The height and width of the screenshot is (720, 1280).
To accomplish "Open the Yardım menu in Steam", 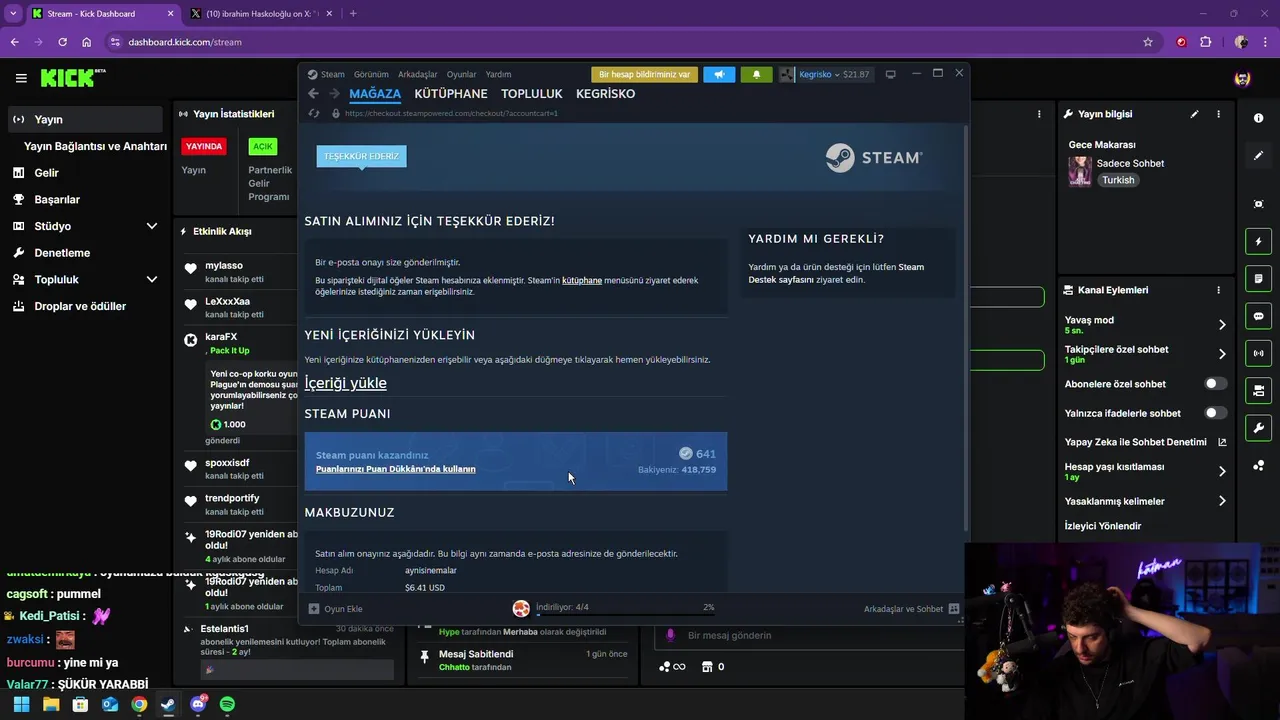I will pyautogui.click(x=498, y=74).
